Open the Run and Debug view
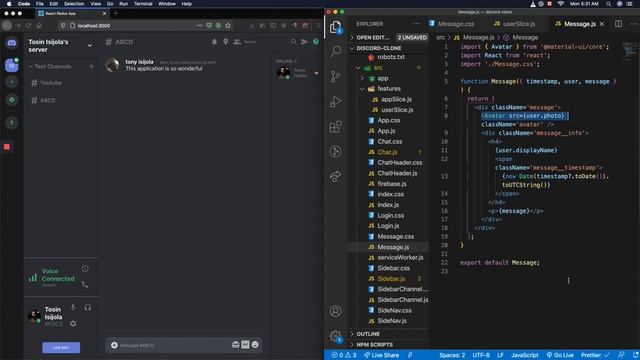Screen dimensions: 640x360 pos(336,101)
